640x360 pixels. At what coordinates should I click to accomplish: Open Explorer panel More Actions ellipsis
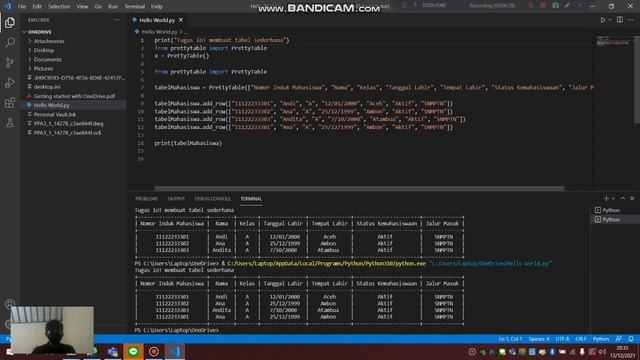[x=117, y=20]
